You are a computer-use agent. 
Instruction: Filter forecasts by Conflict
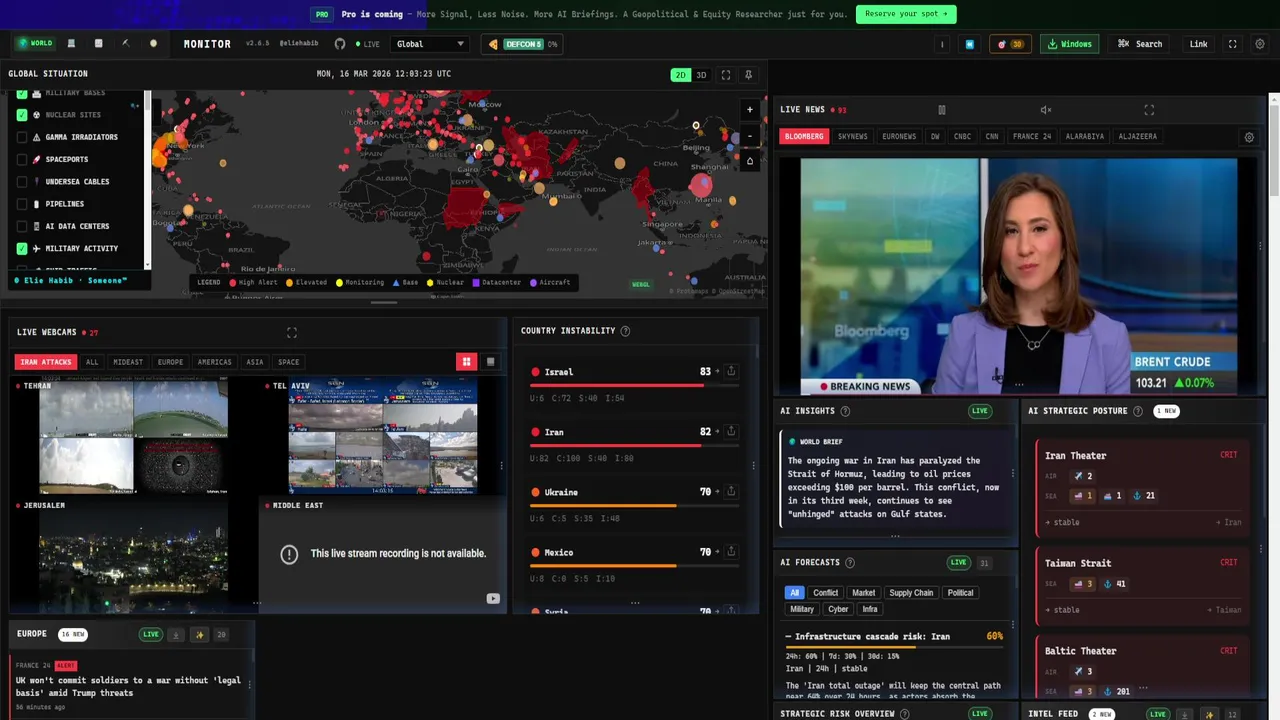pyautogui.click(x=825, y=593)
